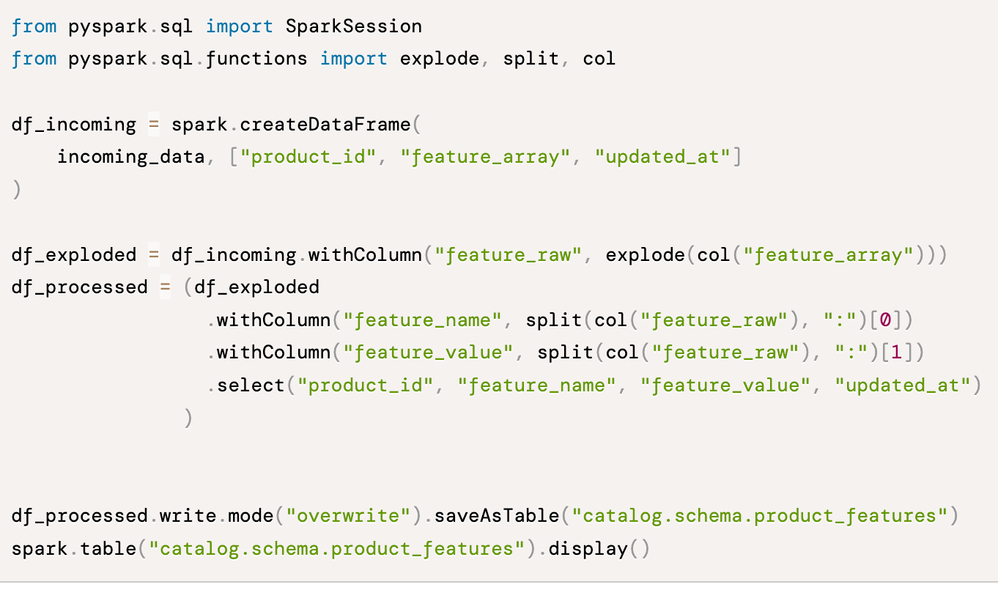998x604 pixels.
Task: Click the df_processed variable being assigned
Action: (79, 287)
